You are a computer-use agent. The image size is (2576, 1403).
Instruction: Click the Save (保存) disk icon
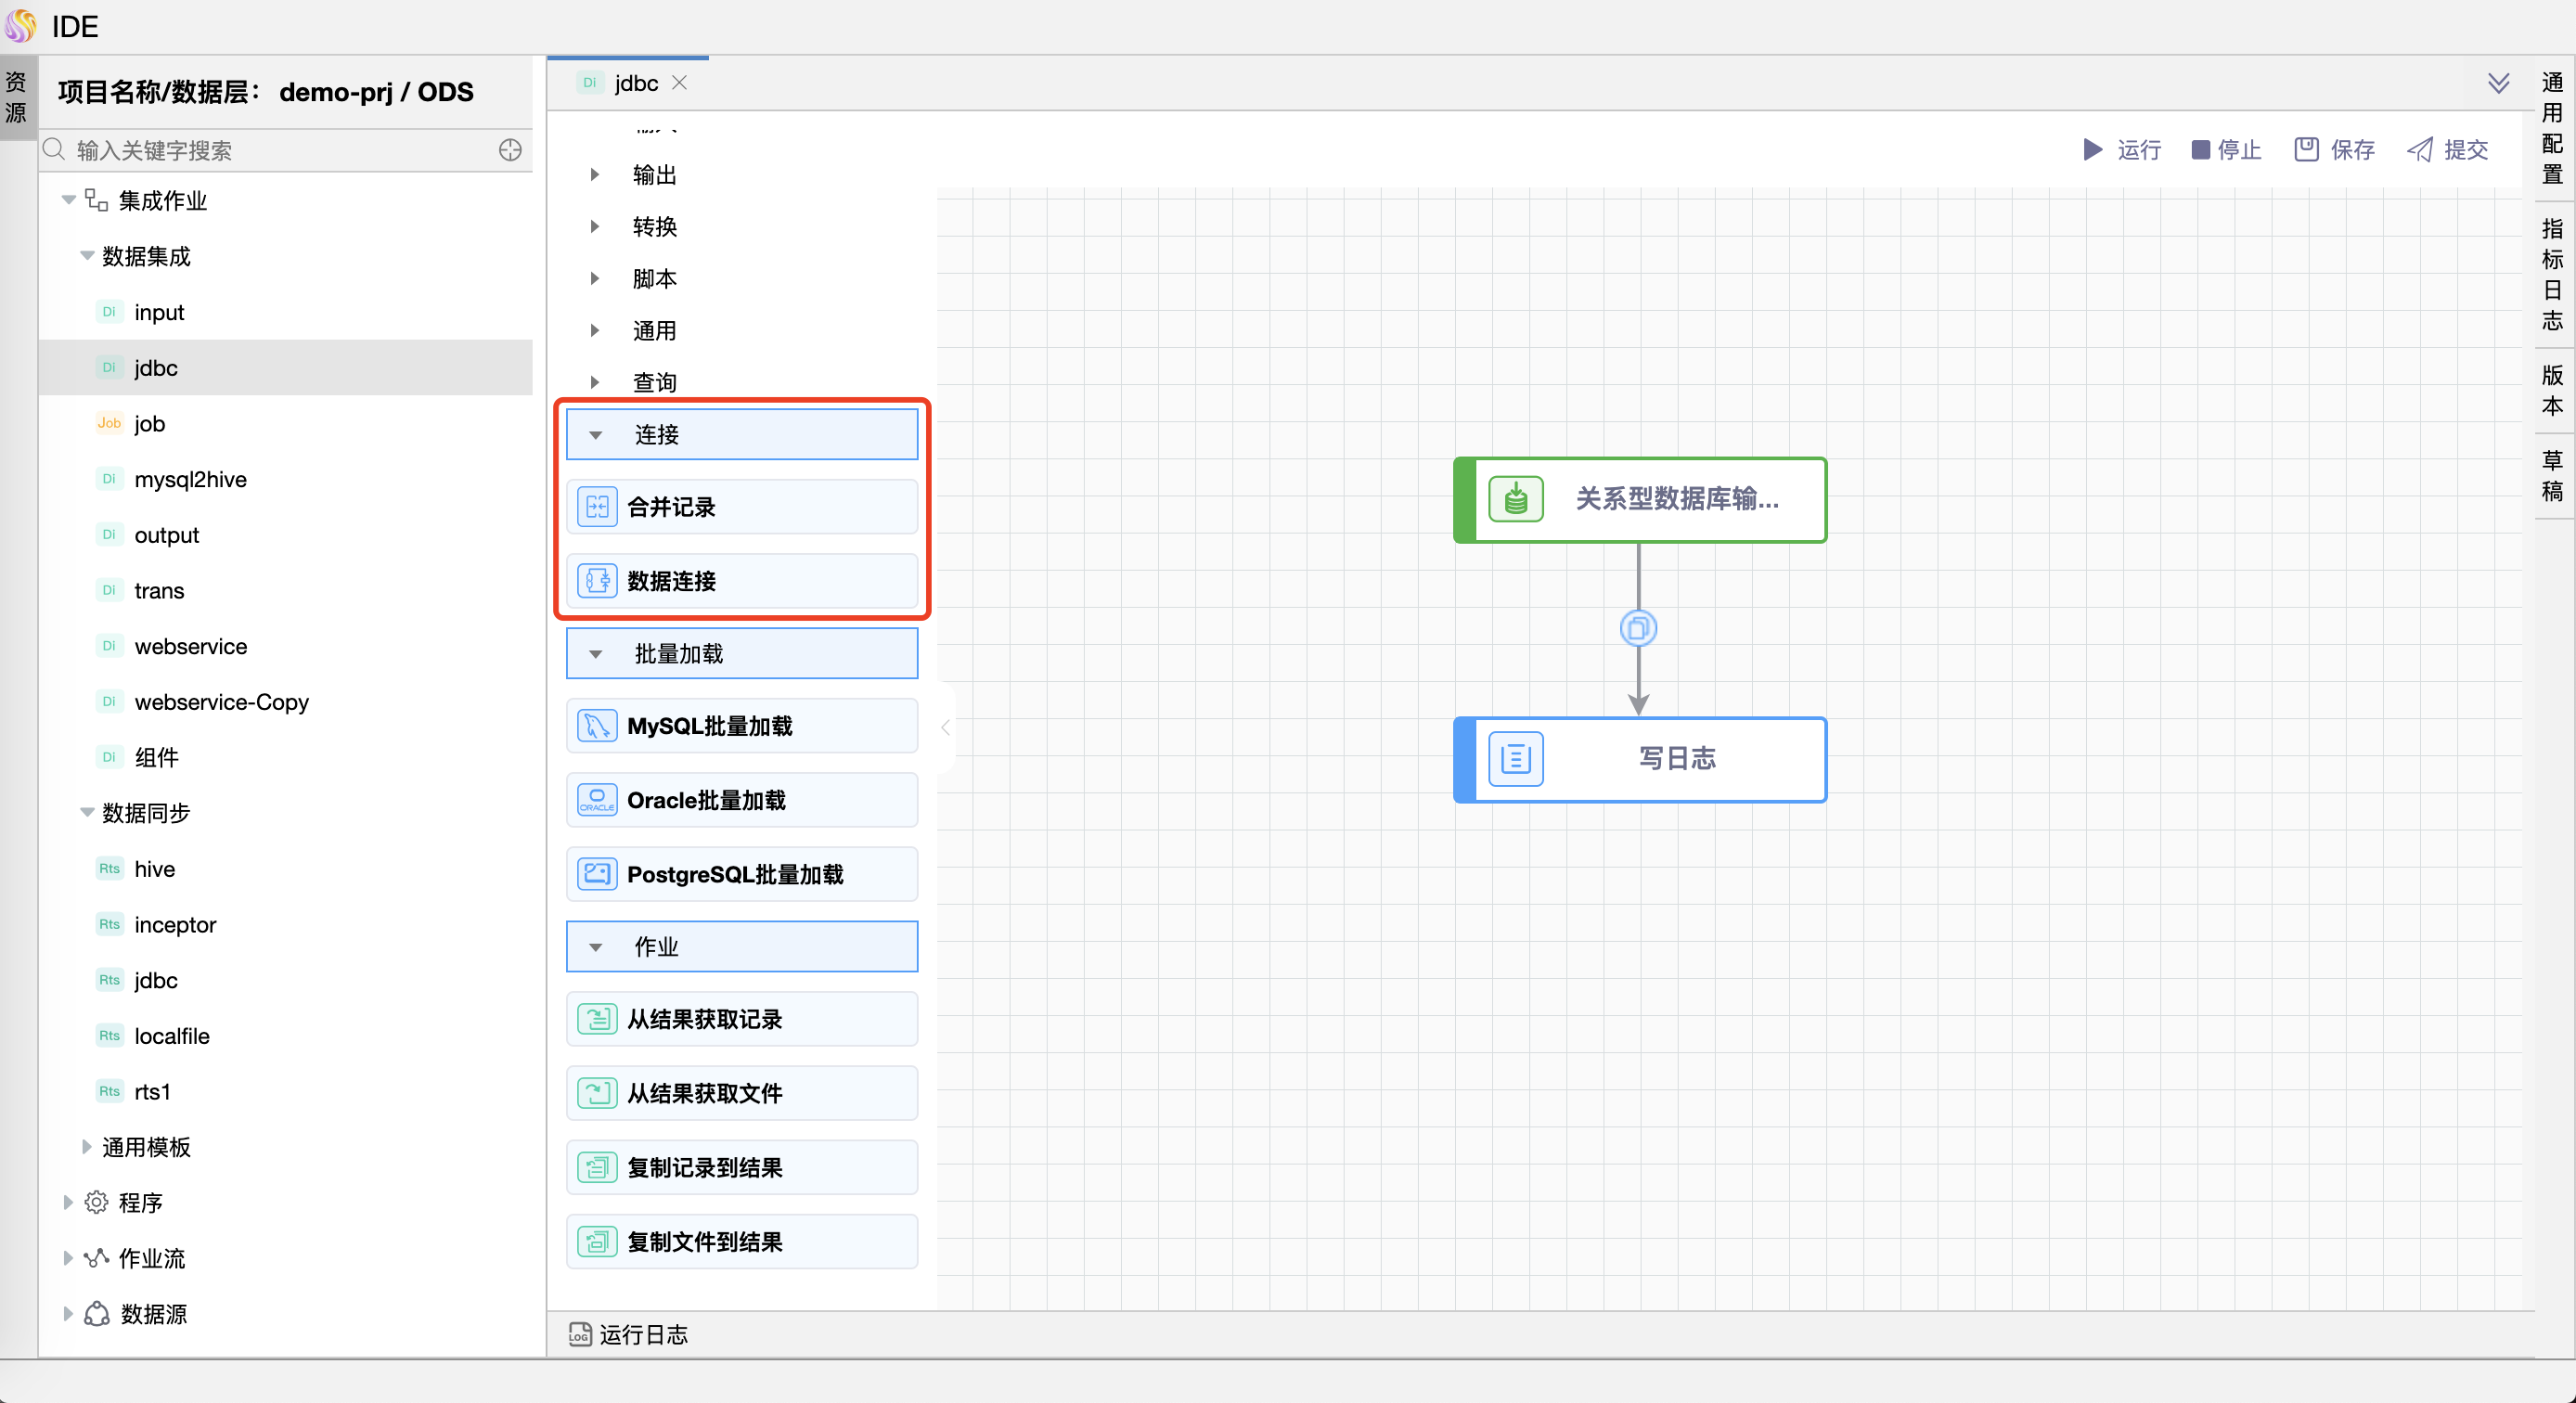pos(2306,150)
